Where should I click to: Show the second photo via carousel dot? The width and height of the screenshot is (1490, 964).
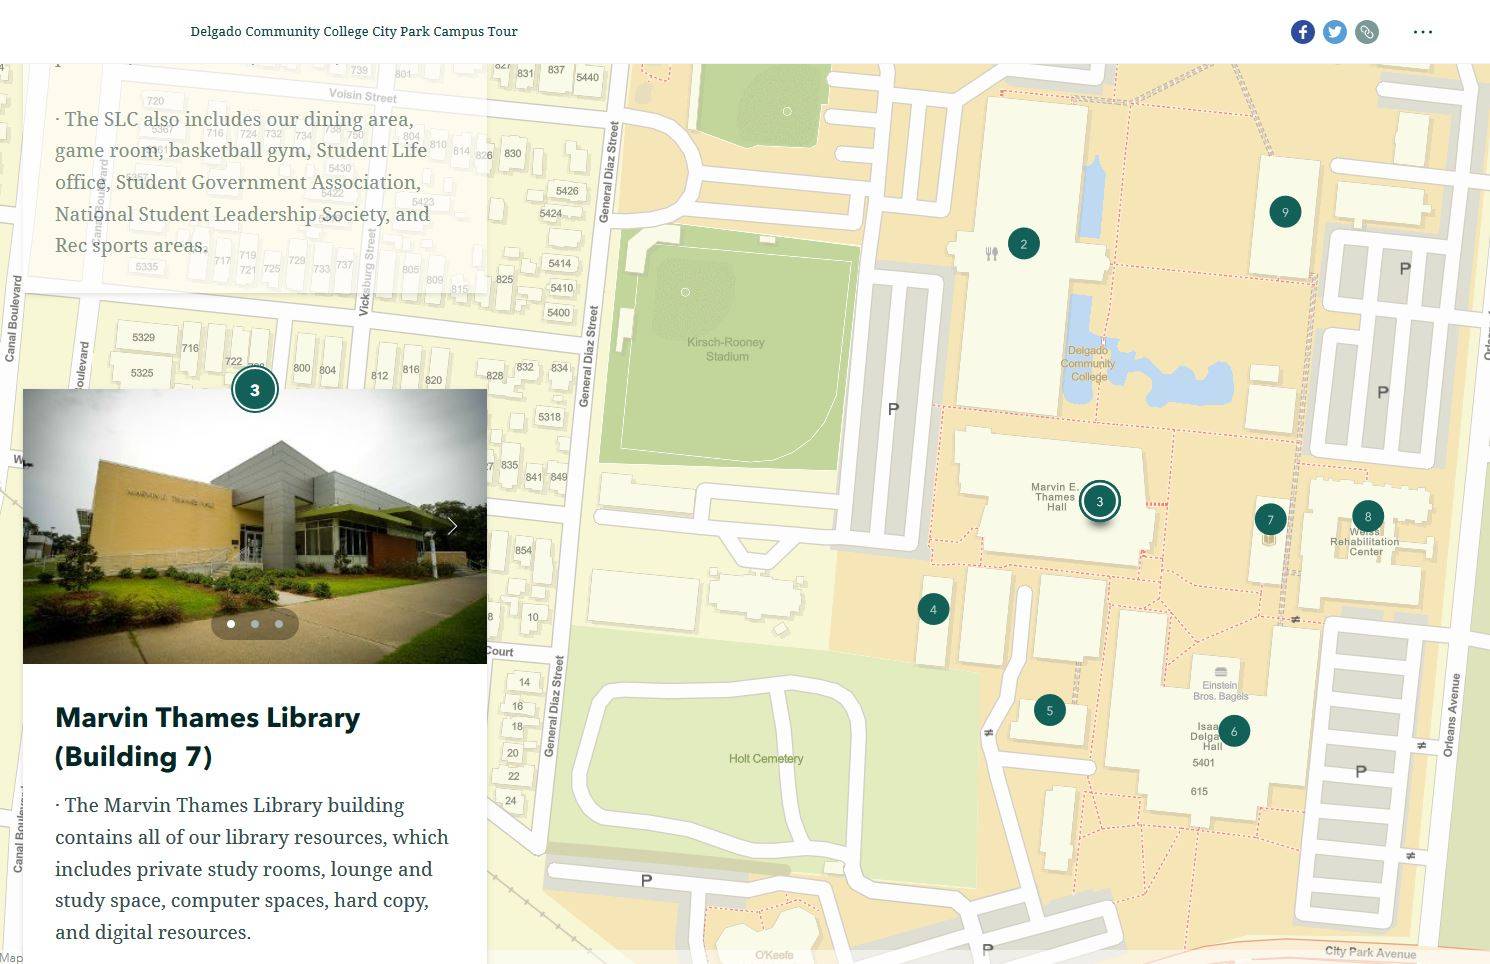(x=255, y=624)
